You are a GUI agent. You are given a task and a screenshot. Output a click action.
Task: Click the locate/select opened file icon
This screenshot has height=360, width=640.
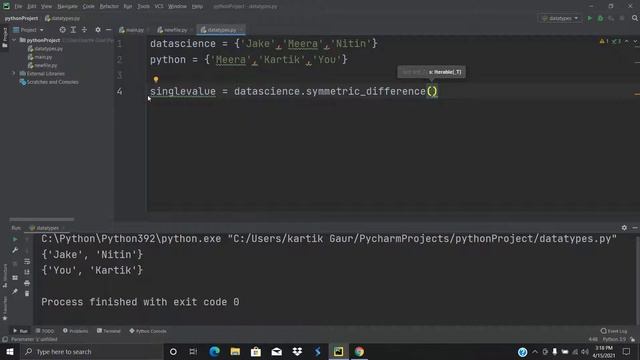[x=62, y=30]
